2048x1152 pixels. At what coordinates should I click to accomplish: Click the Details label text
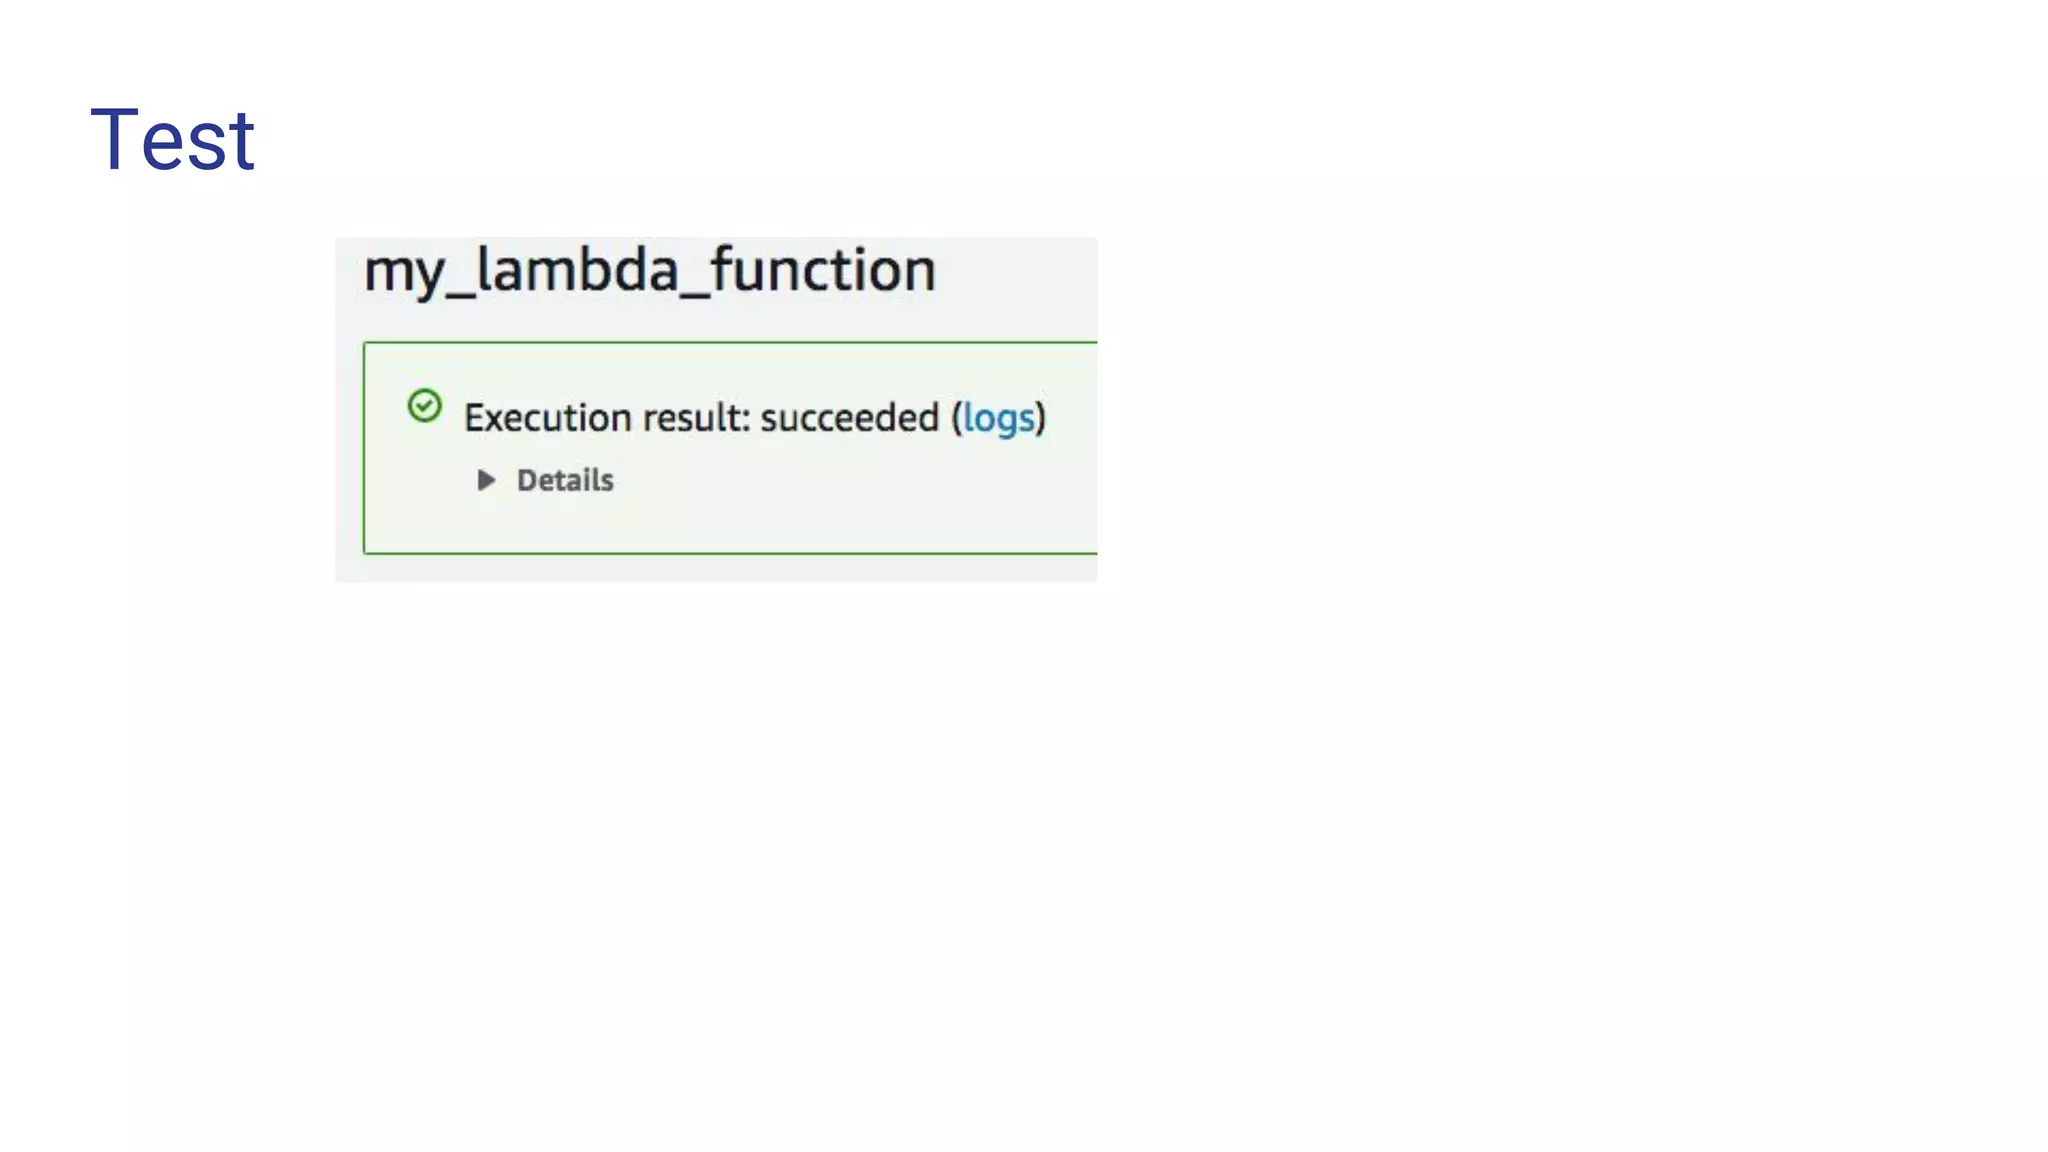[564, 481]
